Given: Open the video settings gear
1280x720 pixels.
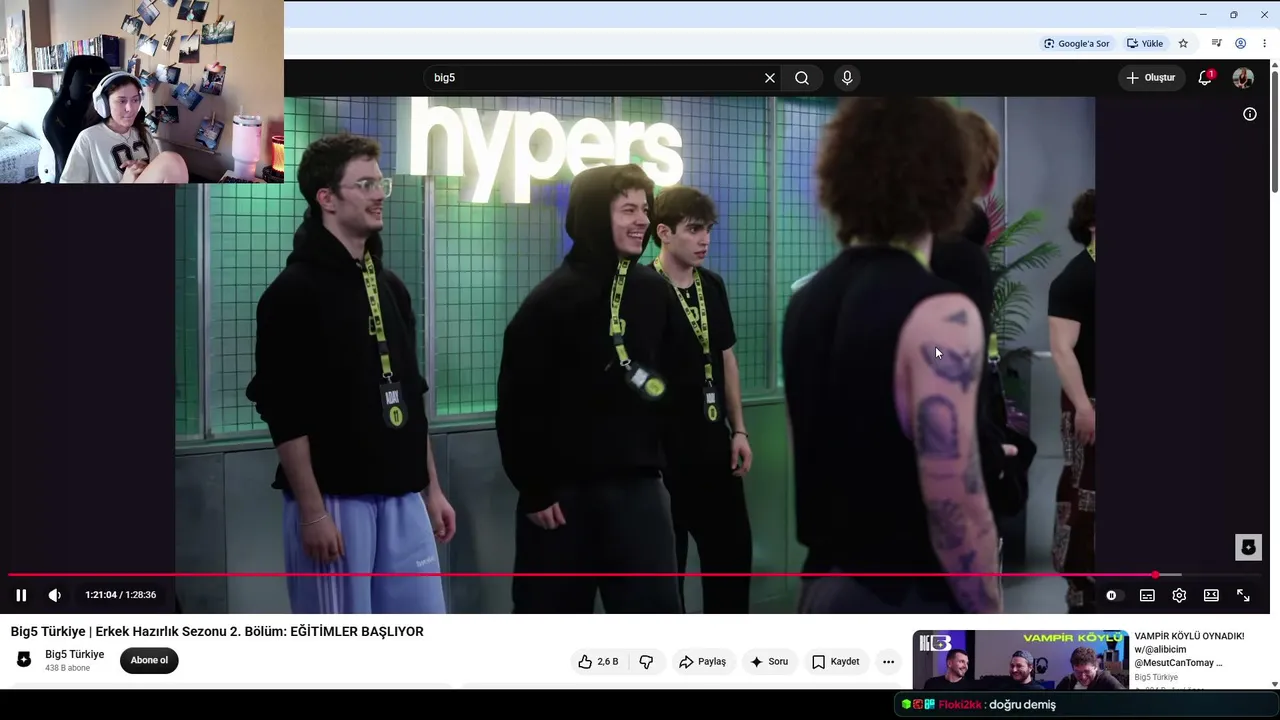Looking at the screenshot, I should (1179, 595).
